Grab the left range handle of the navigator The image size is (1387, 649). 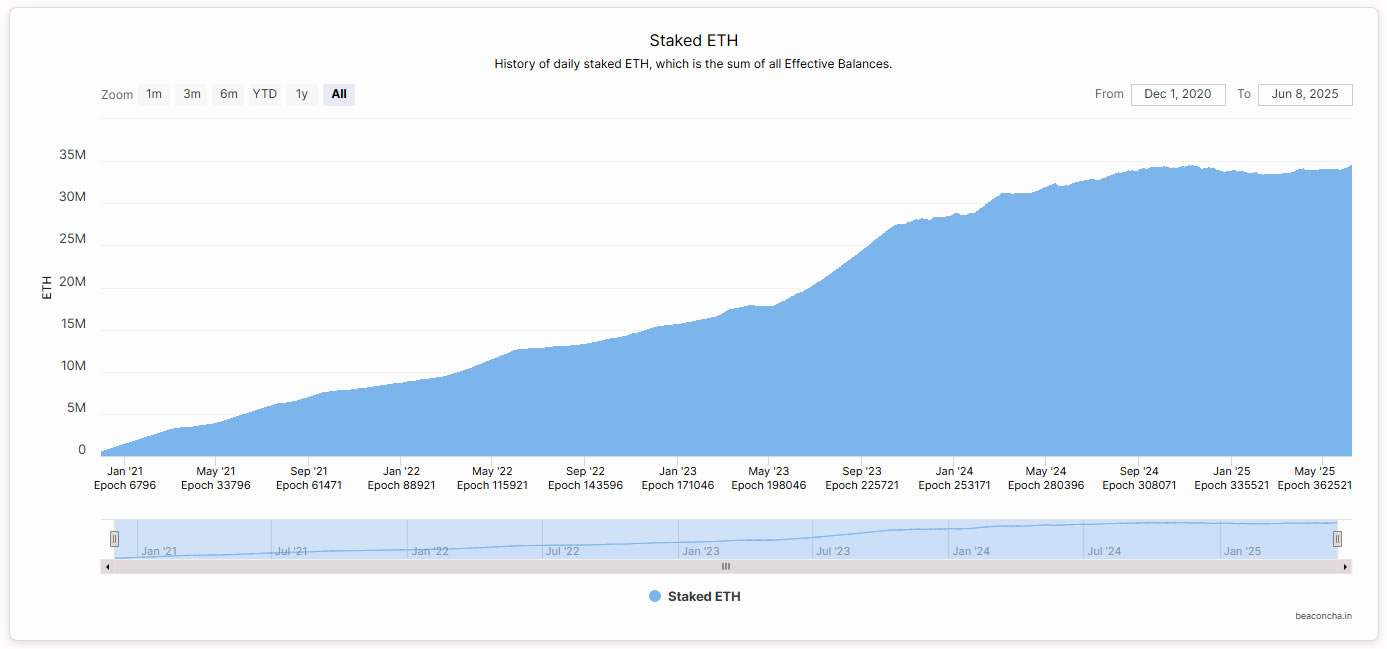[x=116, y=538]
